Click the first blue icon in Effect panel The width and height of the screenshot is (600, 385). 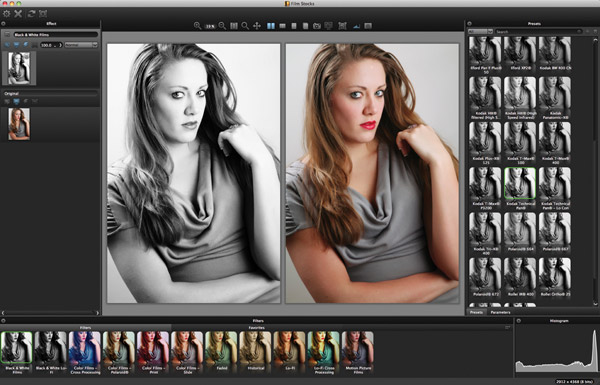7,45
